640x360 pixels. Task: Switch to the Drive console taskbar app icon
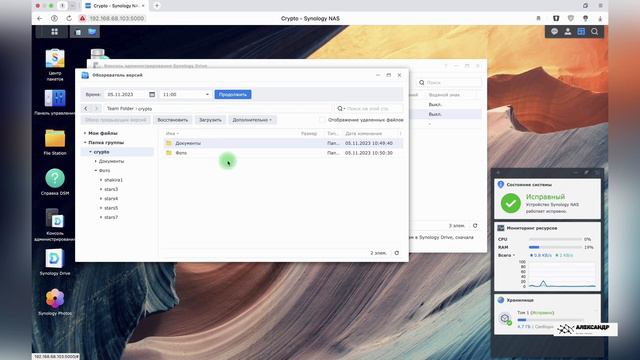tap(78, 31)
